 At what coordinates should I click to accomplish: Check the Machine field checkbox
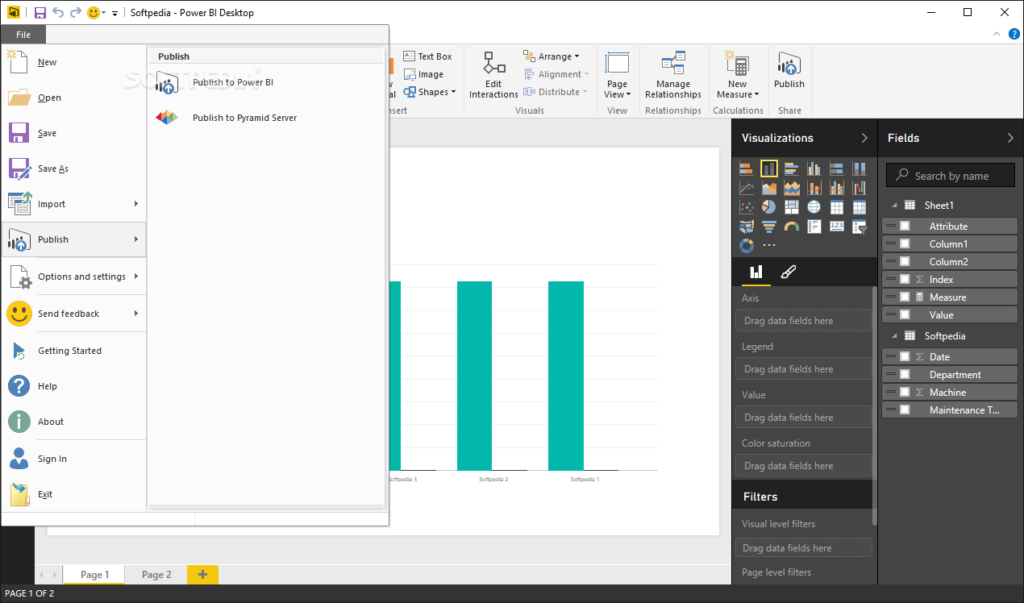click(x=903, y=391)
